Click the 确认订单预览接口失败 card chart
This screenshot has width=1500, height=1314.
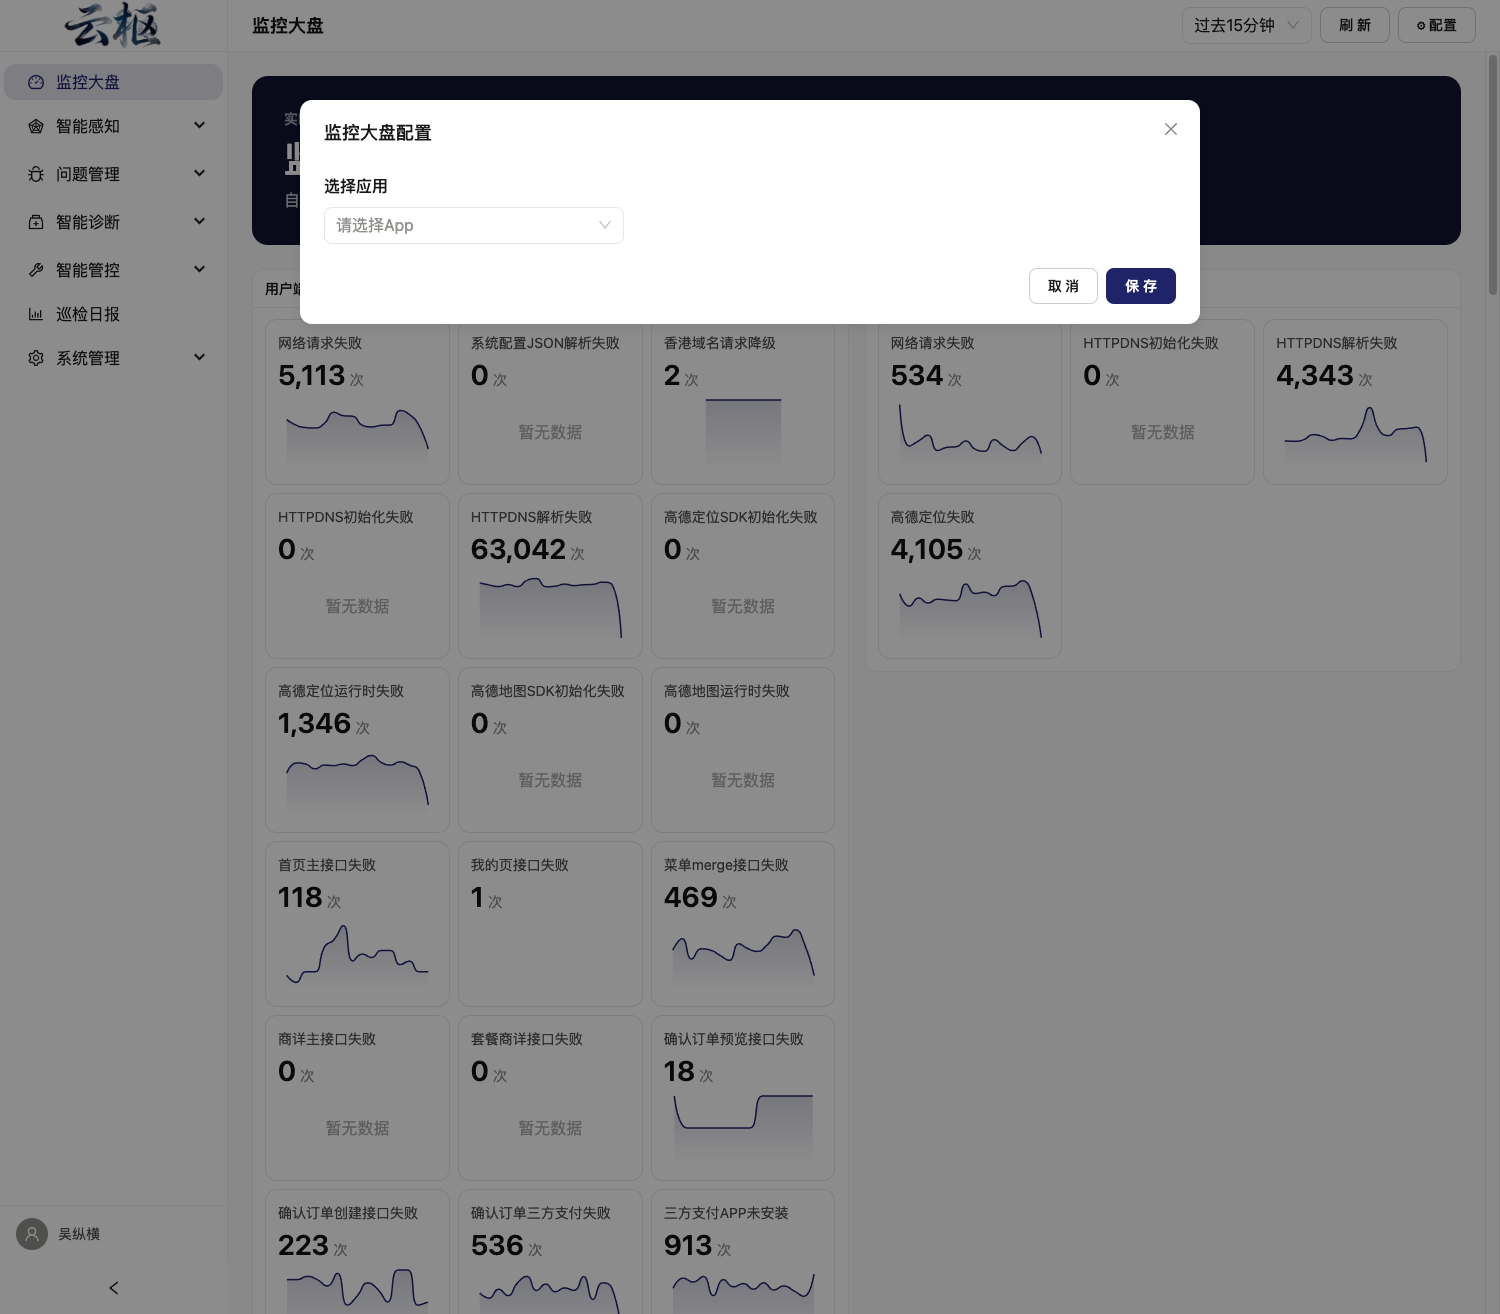(743, 1128)
